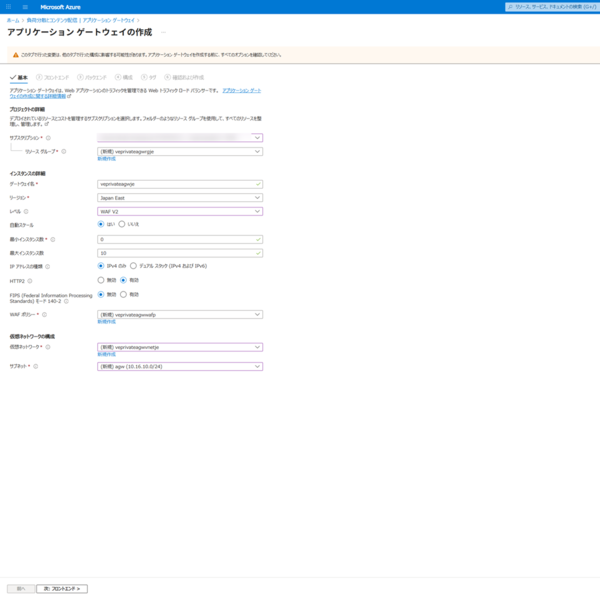Switch to the バックエンド tab
Screen dimensions: 600x600
[92, 77]
